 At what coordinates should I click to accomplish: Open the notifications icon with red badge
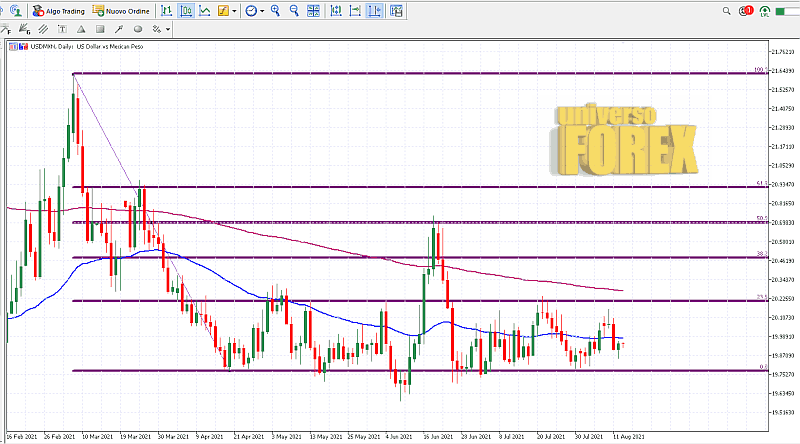746,10
